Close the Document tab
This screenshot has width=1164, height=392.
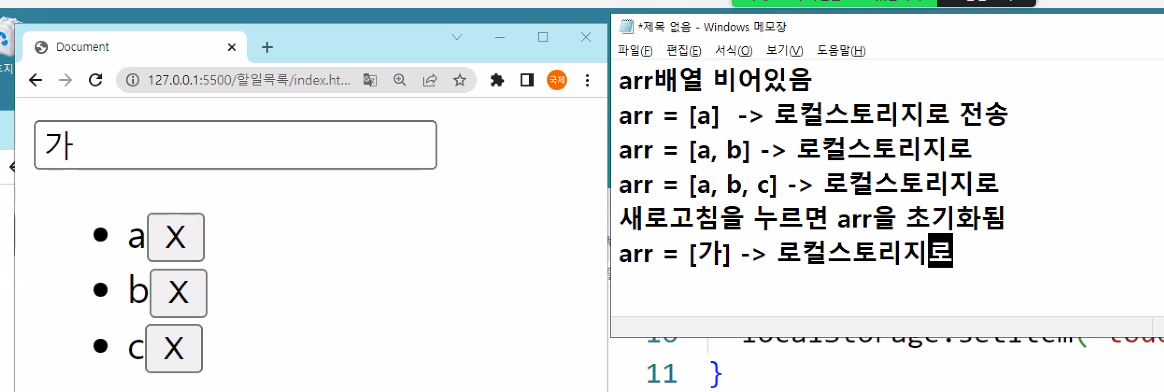tap(232, 48)
